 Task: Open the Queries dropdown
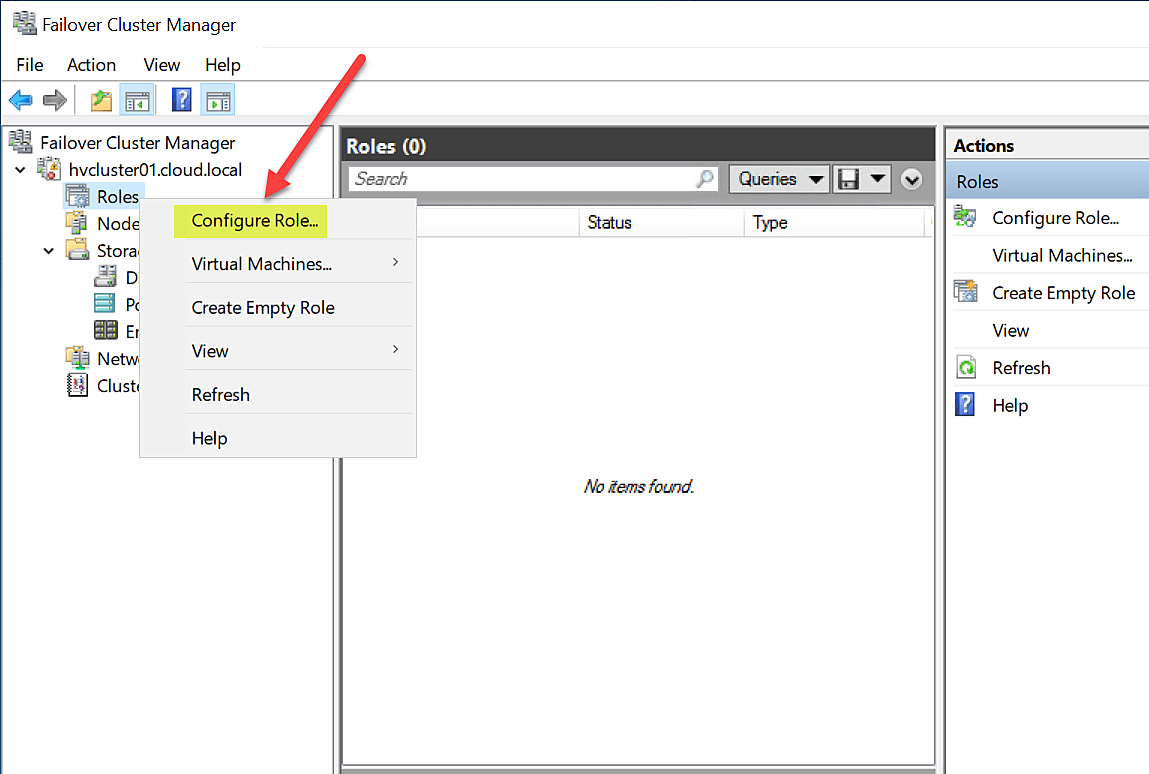click(780, 179)
